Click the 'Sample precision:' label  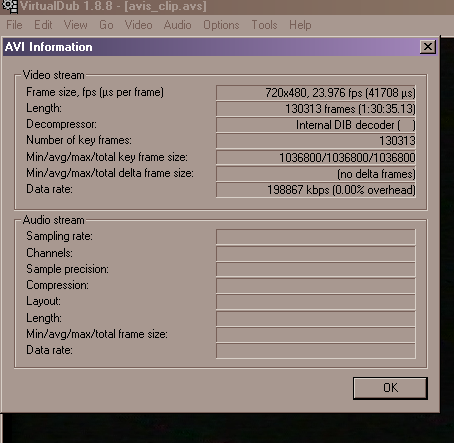67,269
